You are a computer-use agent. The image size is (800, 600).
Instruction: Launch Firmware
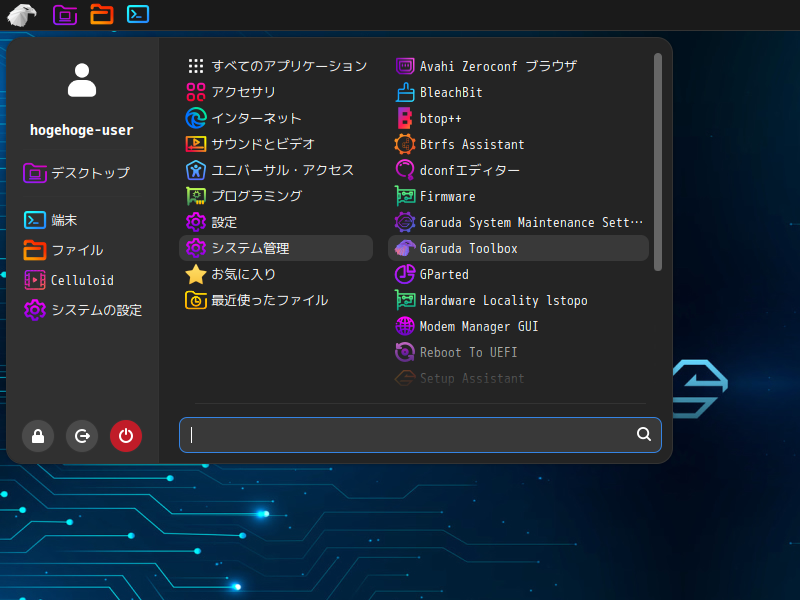point(518,196)
